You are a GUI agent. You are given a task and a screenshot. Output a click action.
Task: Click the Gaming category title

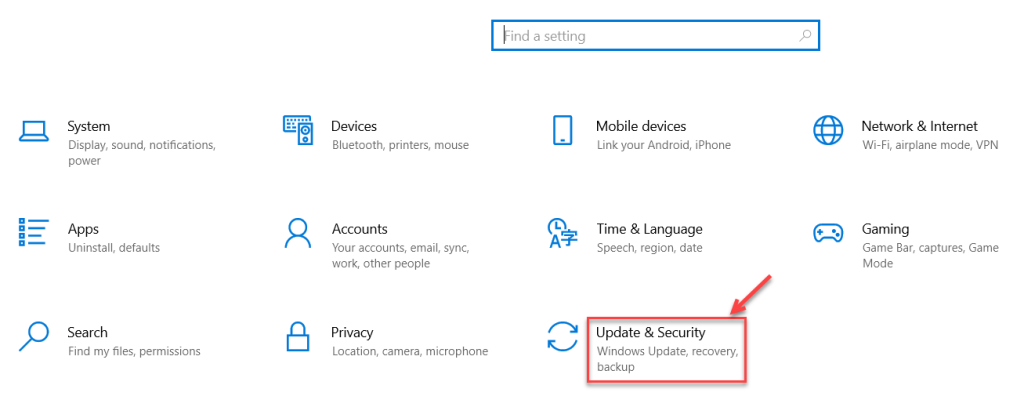[x=885, y=229]
